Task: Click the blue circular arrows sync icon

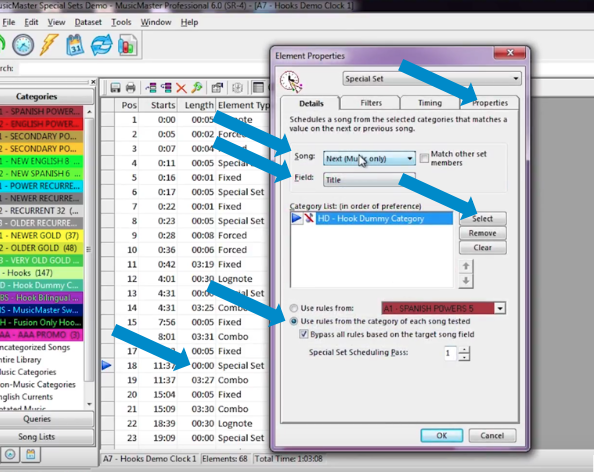Action: click(x=102, y=45)
